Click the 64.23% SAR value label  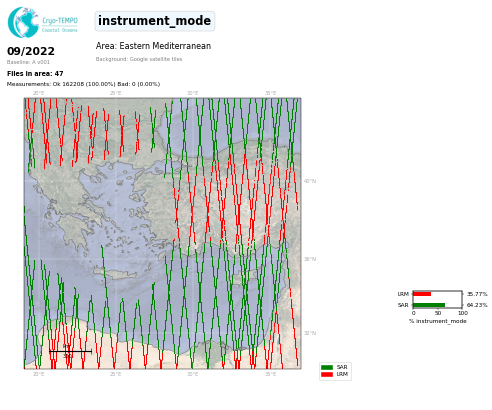coord(477,305)
